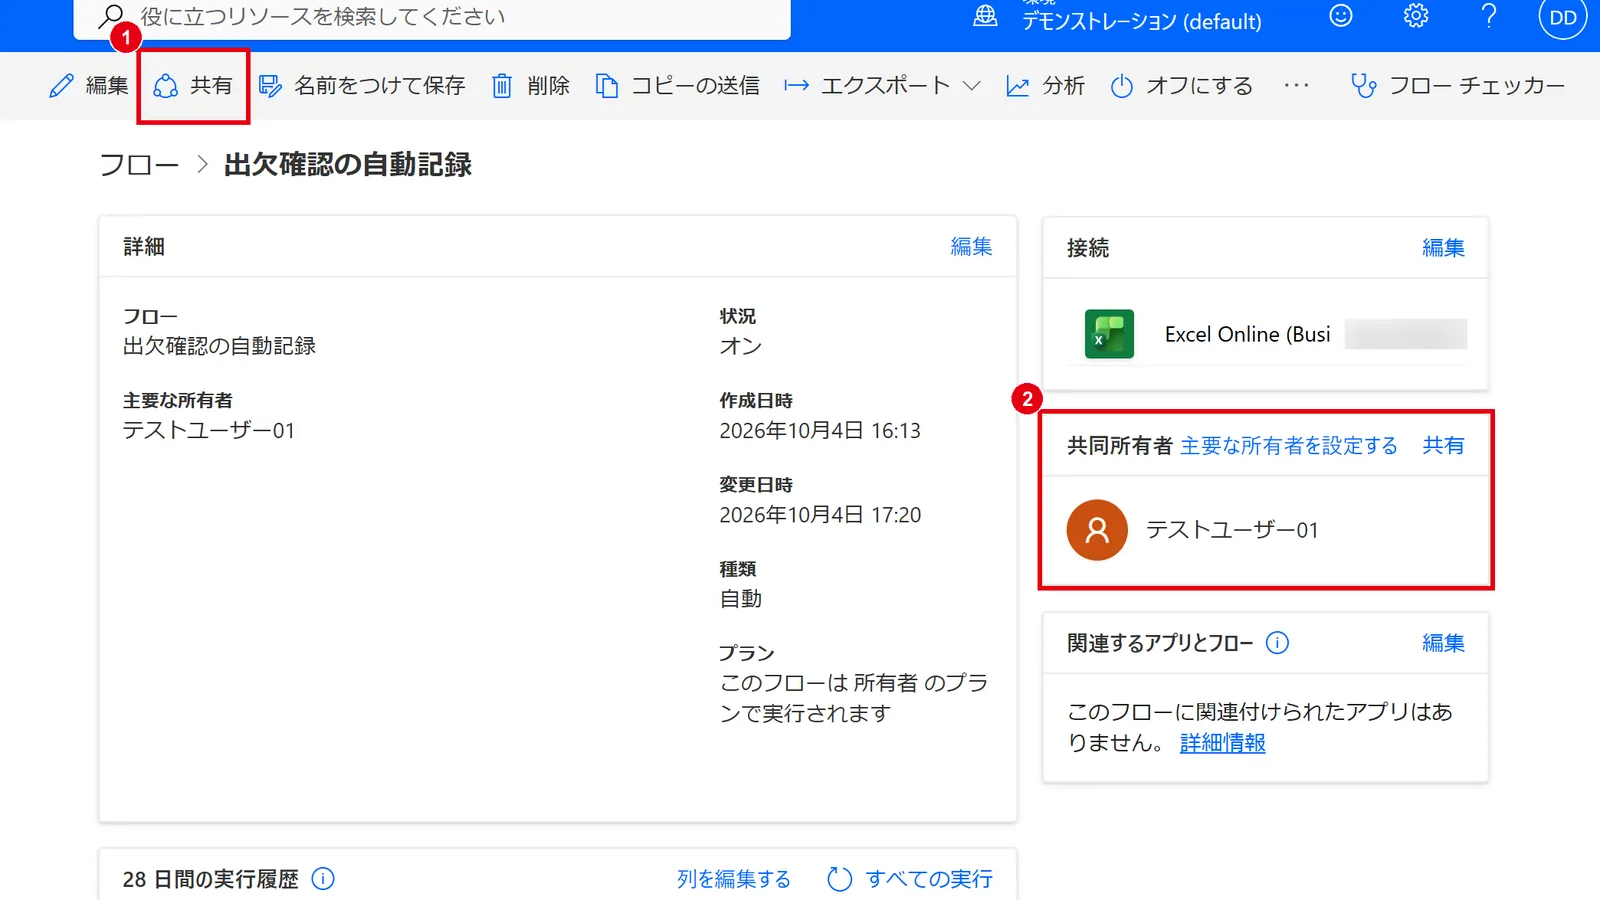Click 編集 in the 詳細 panel
This screenshot has width=1600, height=900.
[x=971, y=246]
